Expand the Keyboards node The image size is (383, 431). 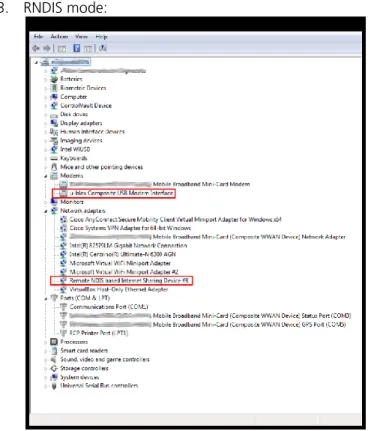[x=46, y=159]
